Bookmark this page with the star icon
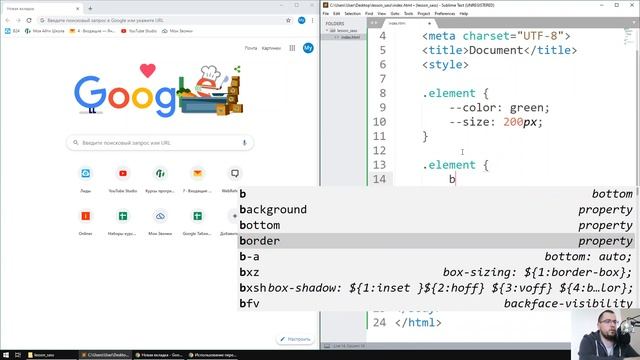640x360 pixels. pyautogui.click(x=288, y=20)
